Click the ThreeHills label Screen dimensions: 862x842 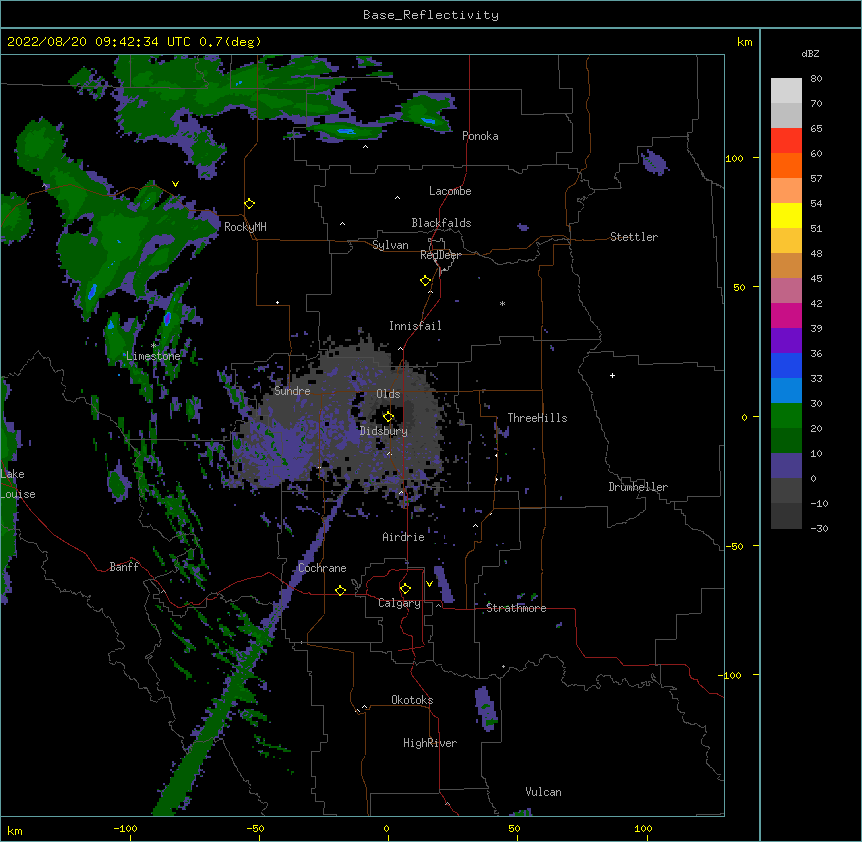[537, 418]
